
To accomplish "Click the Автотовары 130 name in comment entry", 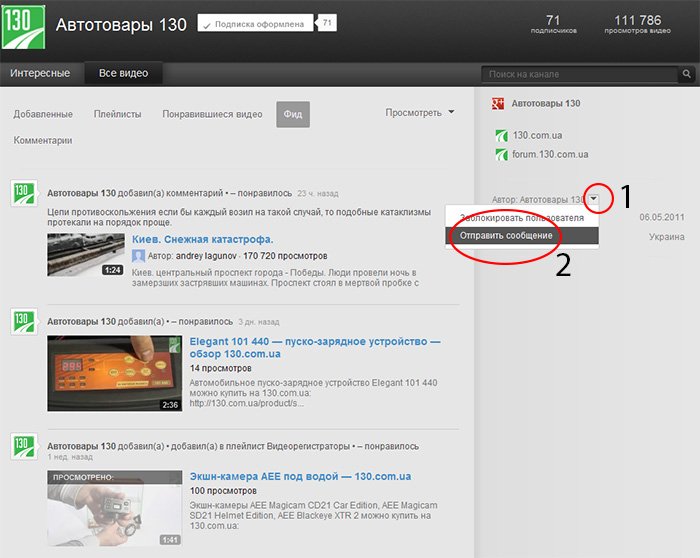I will coord(81,193).
